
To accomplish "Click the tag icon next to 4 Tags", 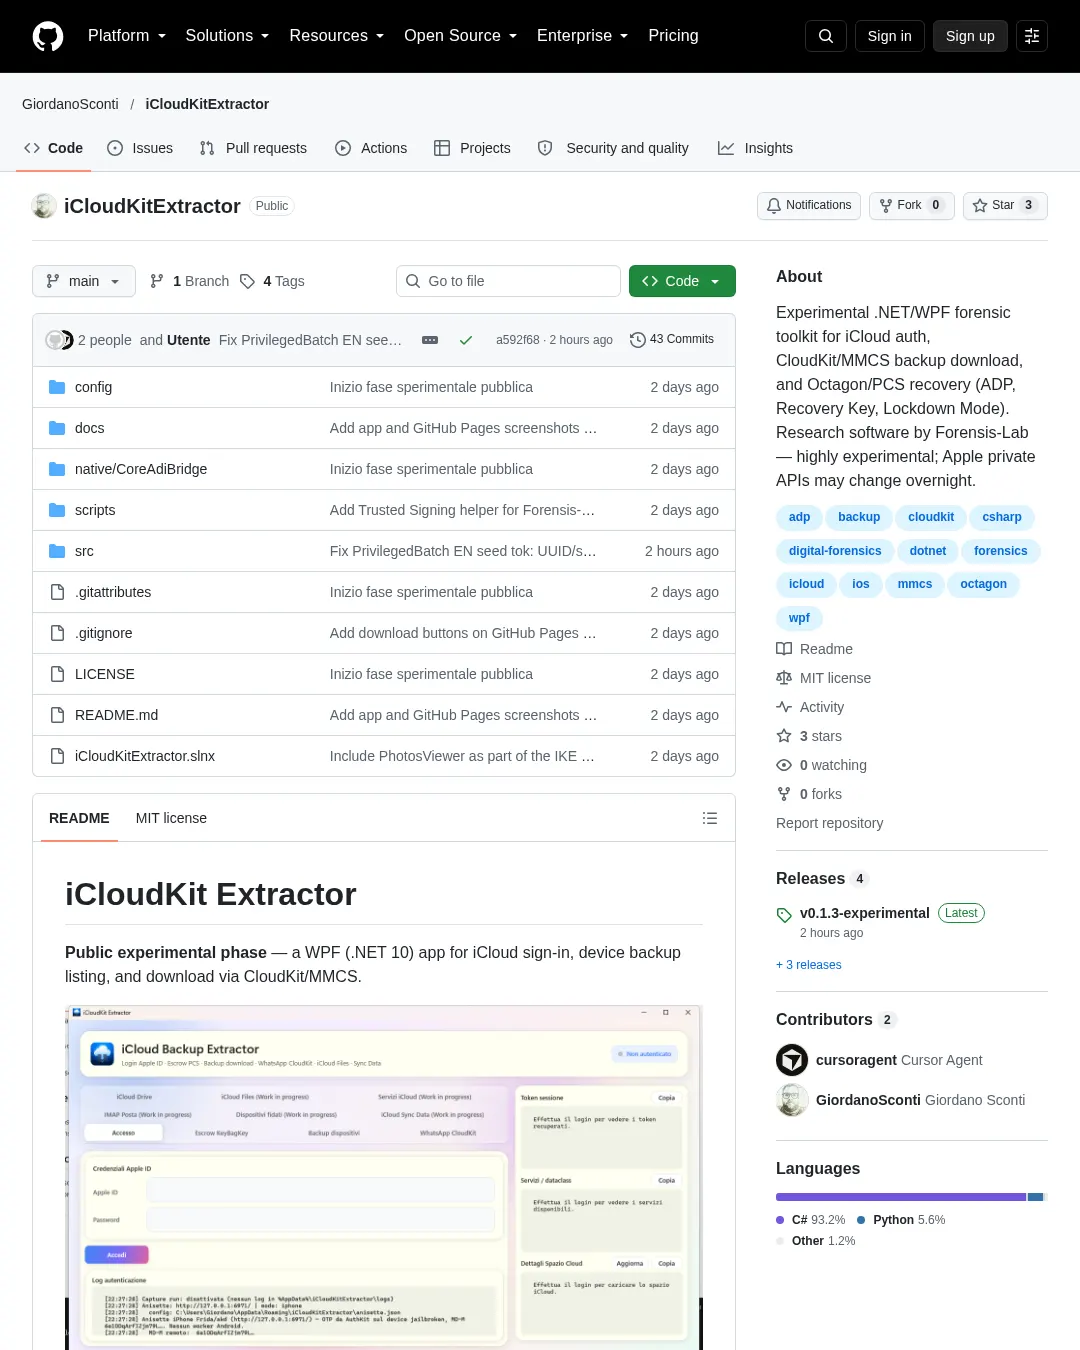I will (248, 281).
